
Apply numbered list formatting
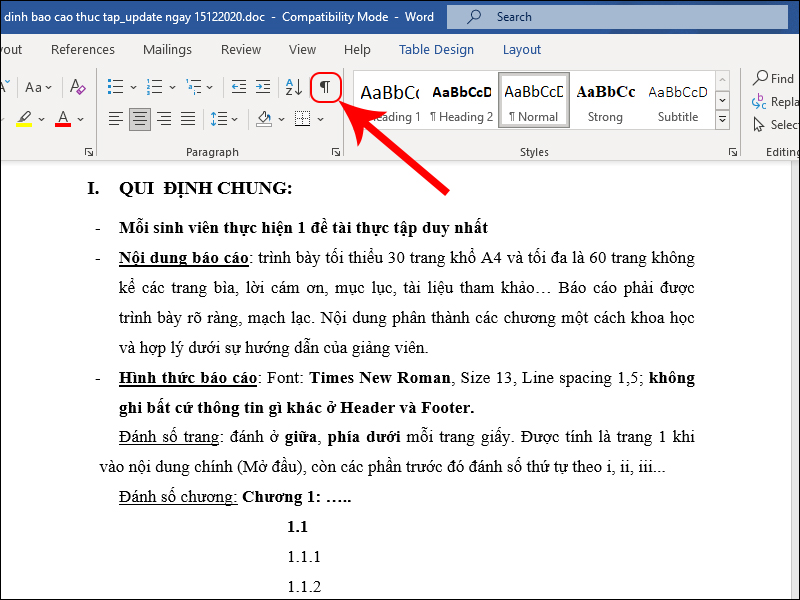click(x=154, y=87)
